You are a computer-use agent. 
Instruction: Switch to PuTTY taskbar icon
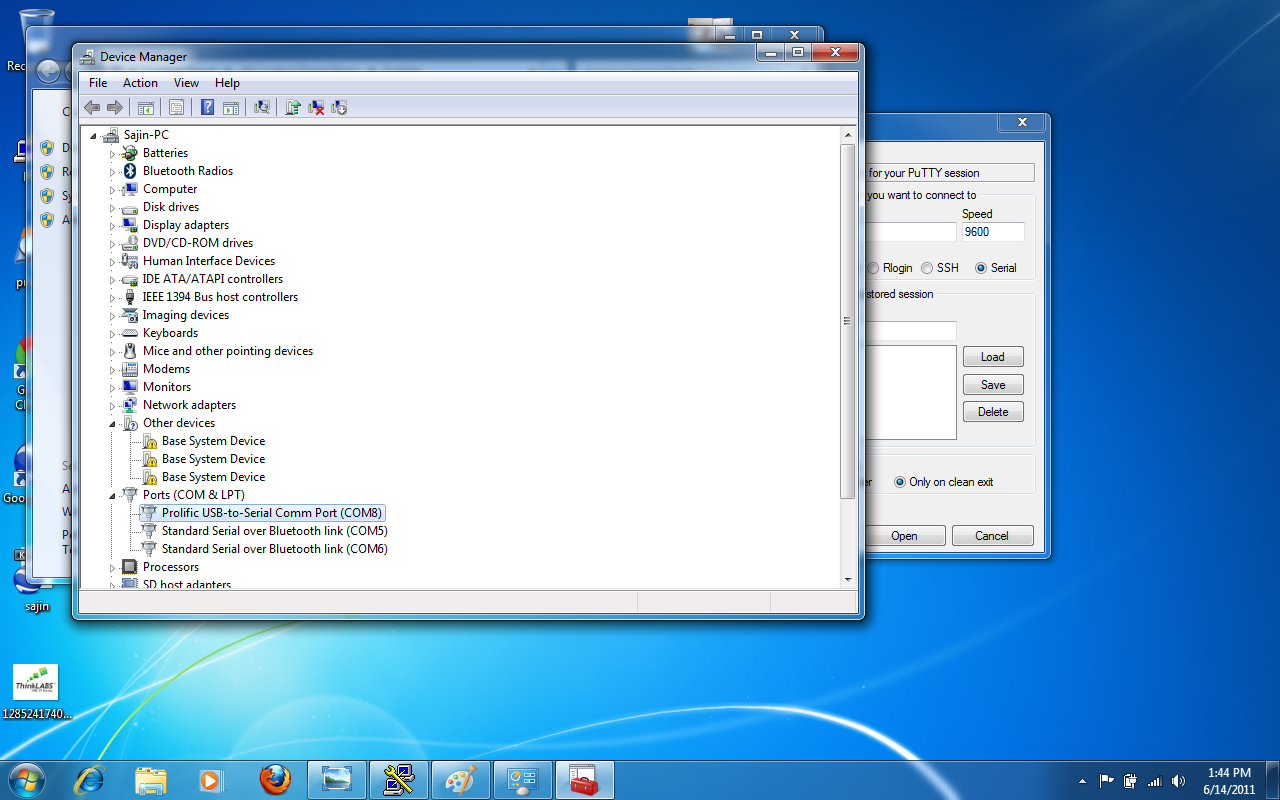point(399,780)
